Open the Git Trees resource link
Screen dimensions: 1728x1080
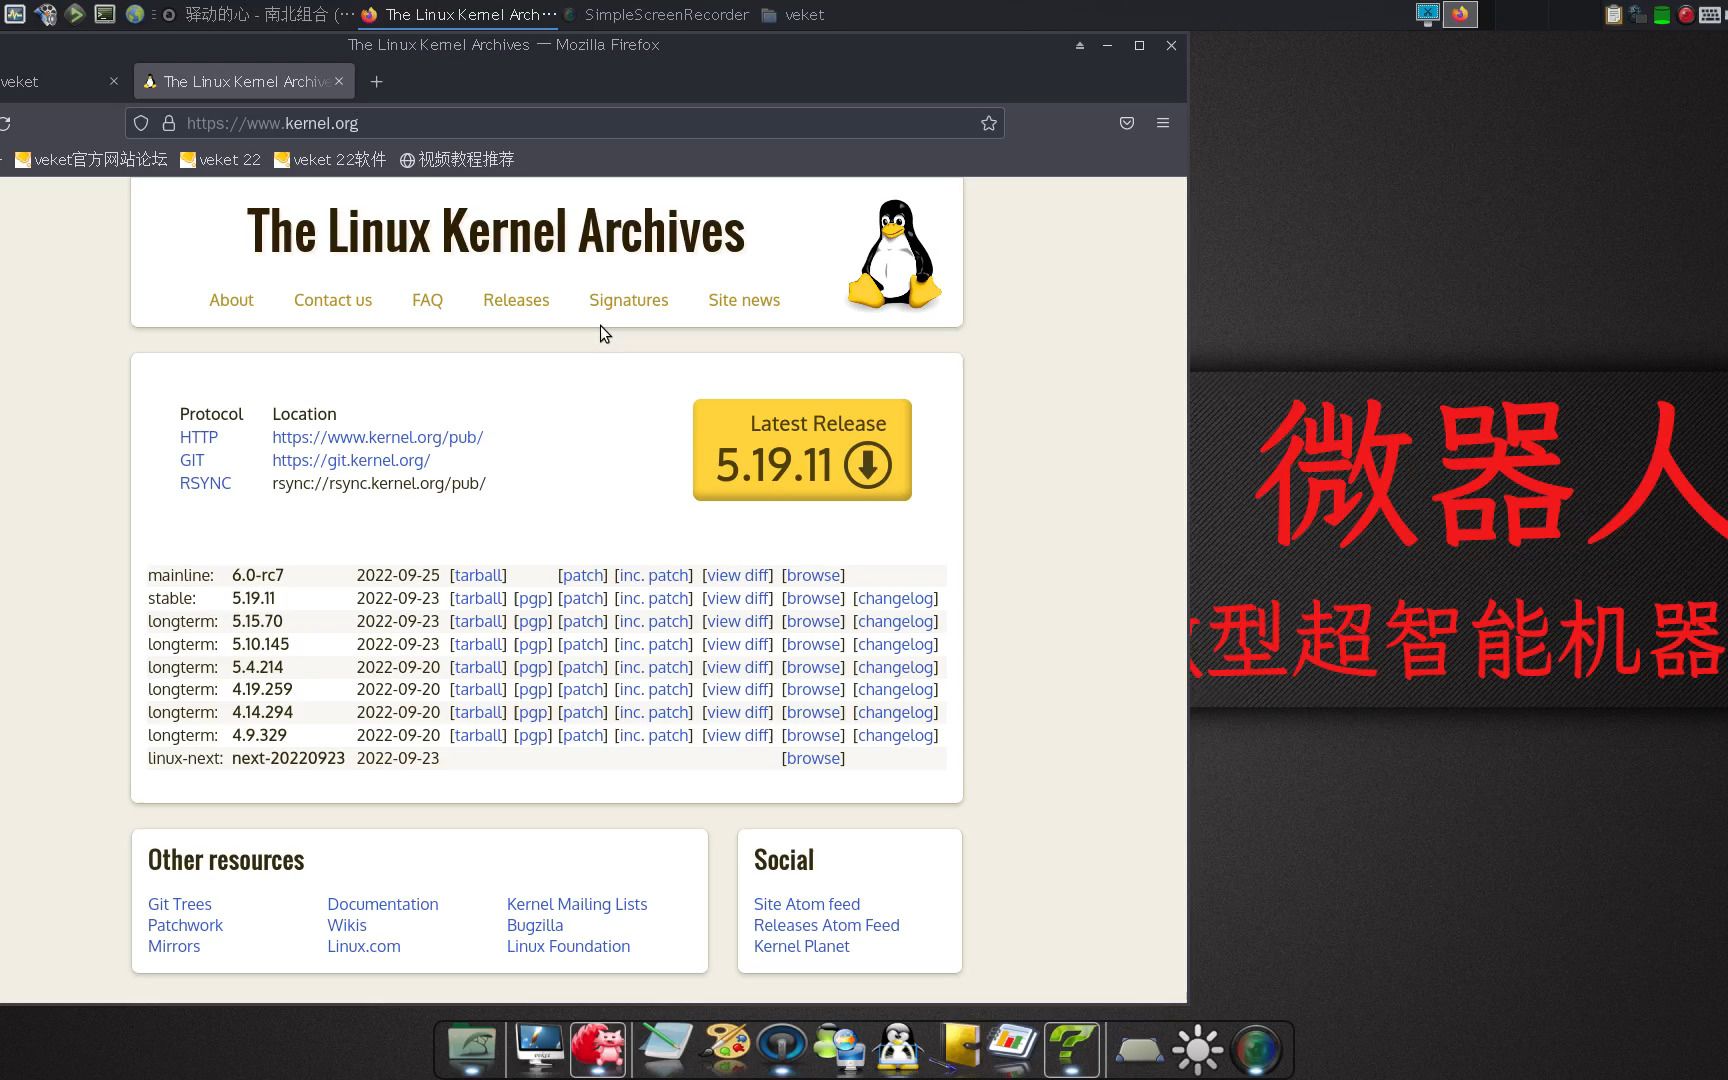(x=180, y=904)
